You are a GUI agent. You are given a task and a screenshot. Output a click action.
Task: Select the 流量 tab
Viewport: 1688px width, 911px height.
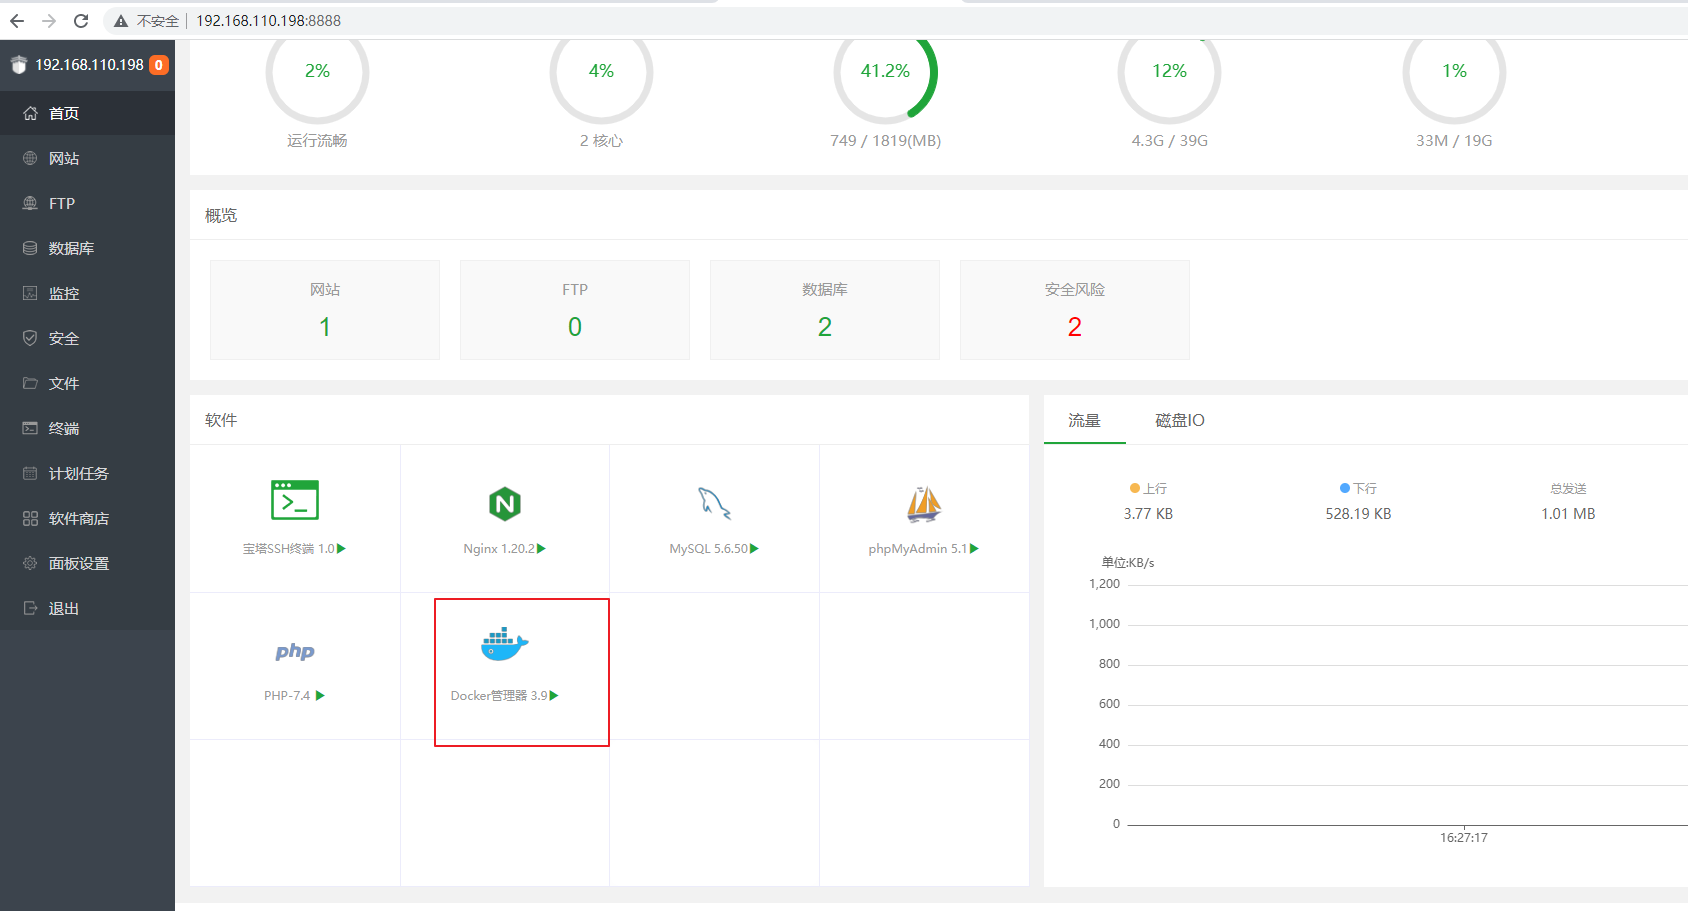[1084, 421]
